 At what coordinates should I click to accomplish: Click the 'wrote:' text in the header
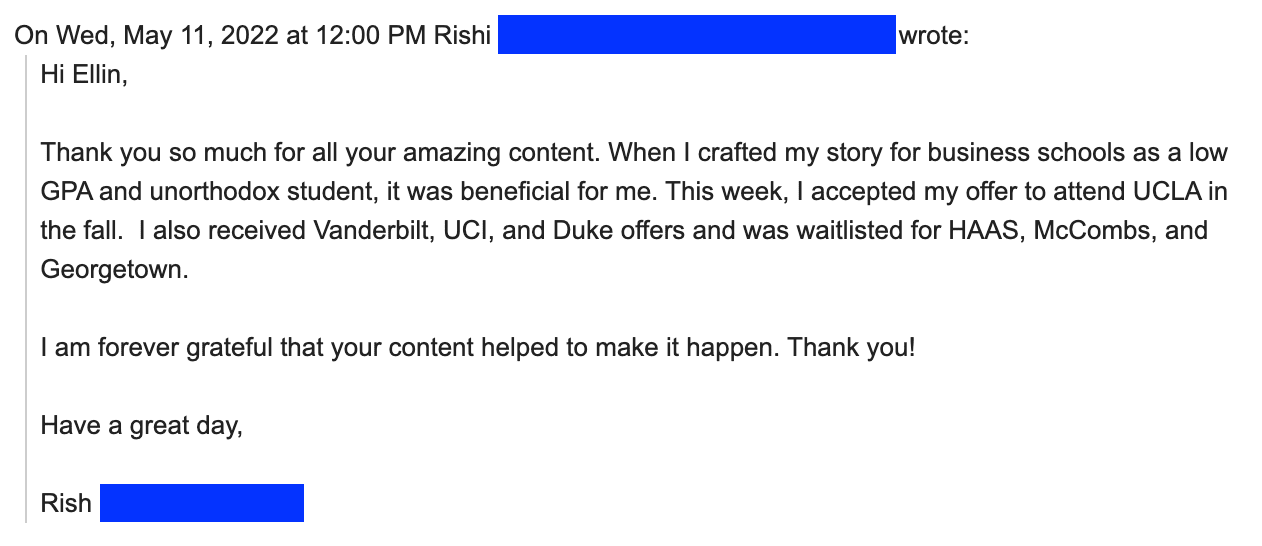(934, 36)
